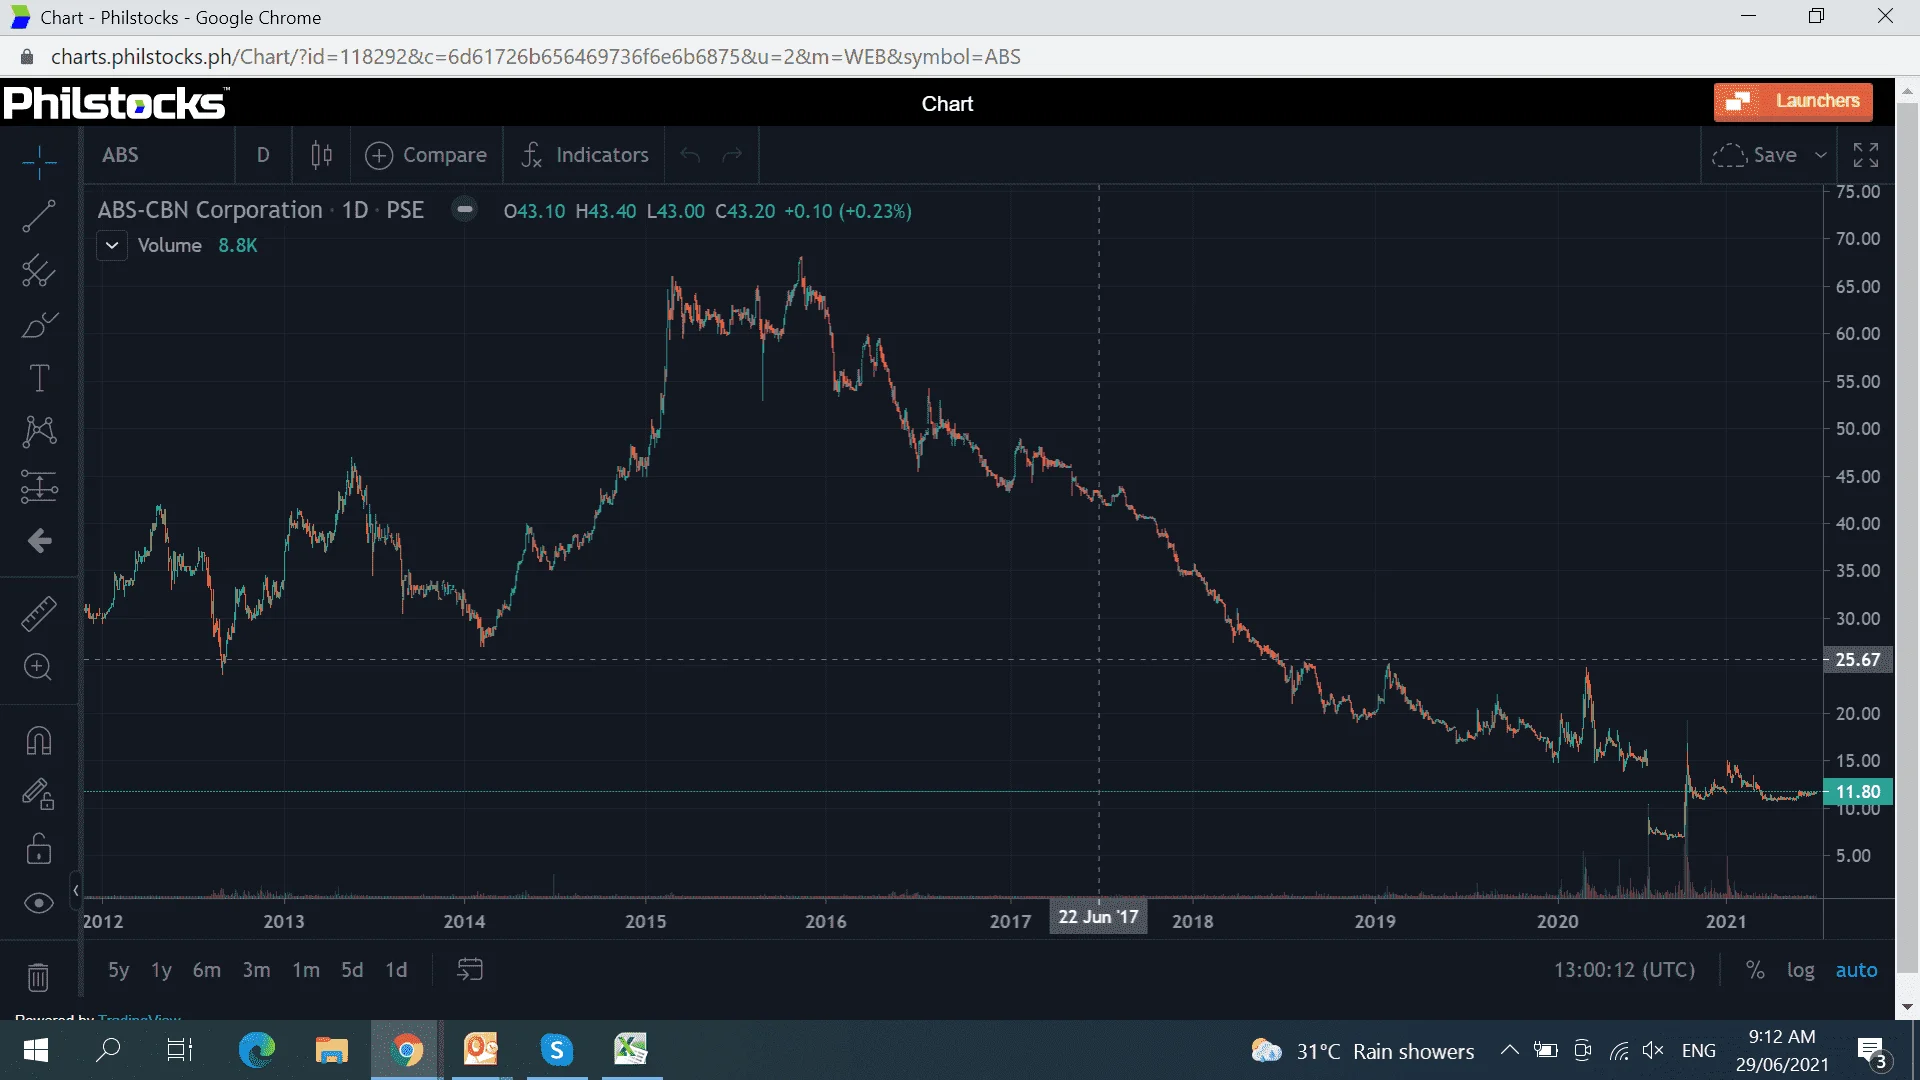Lock all drawing tools
1920x1080 pixels.
click(39, 850)
